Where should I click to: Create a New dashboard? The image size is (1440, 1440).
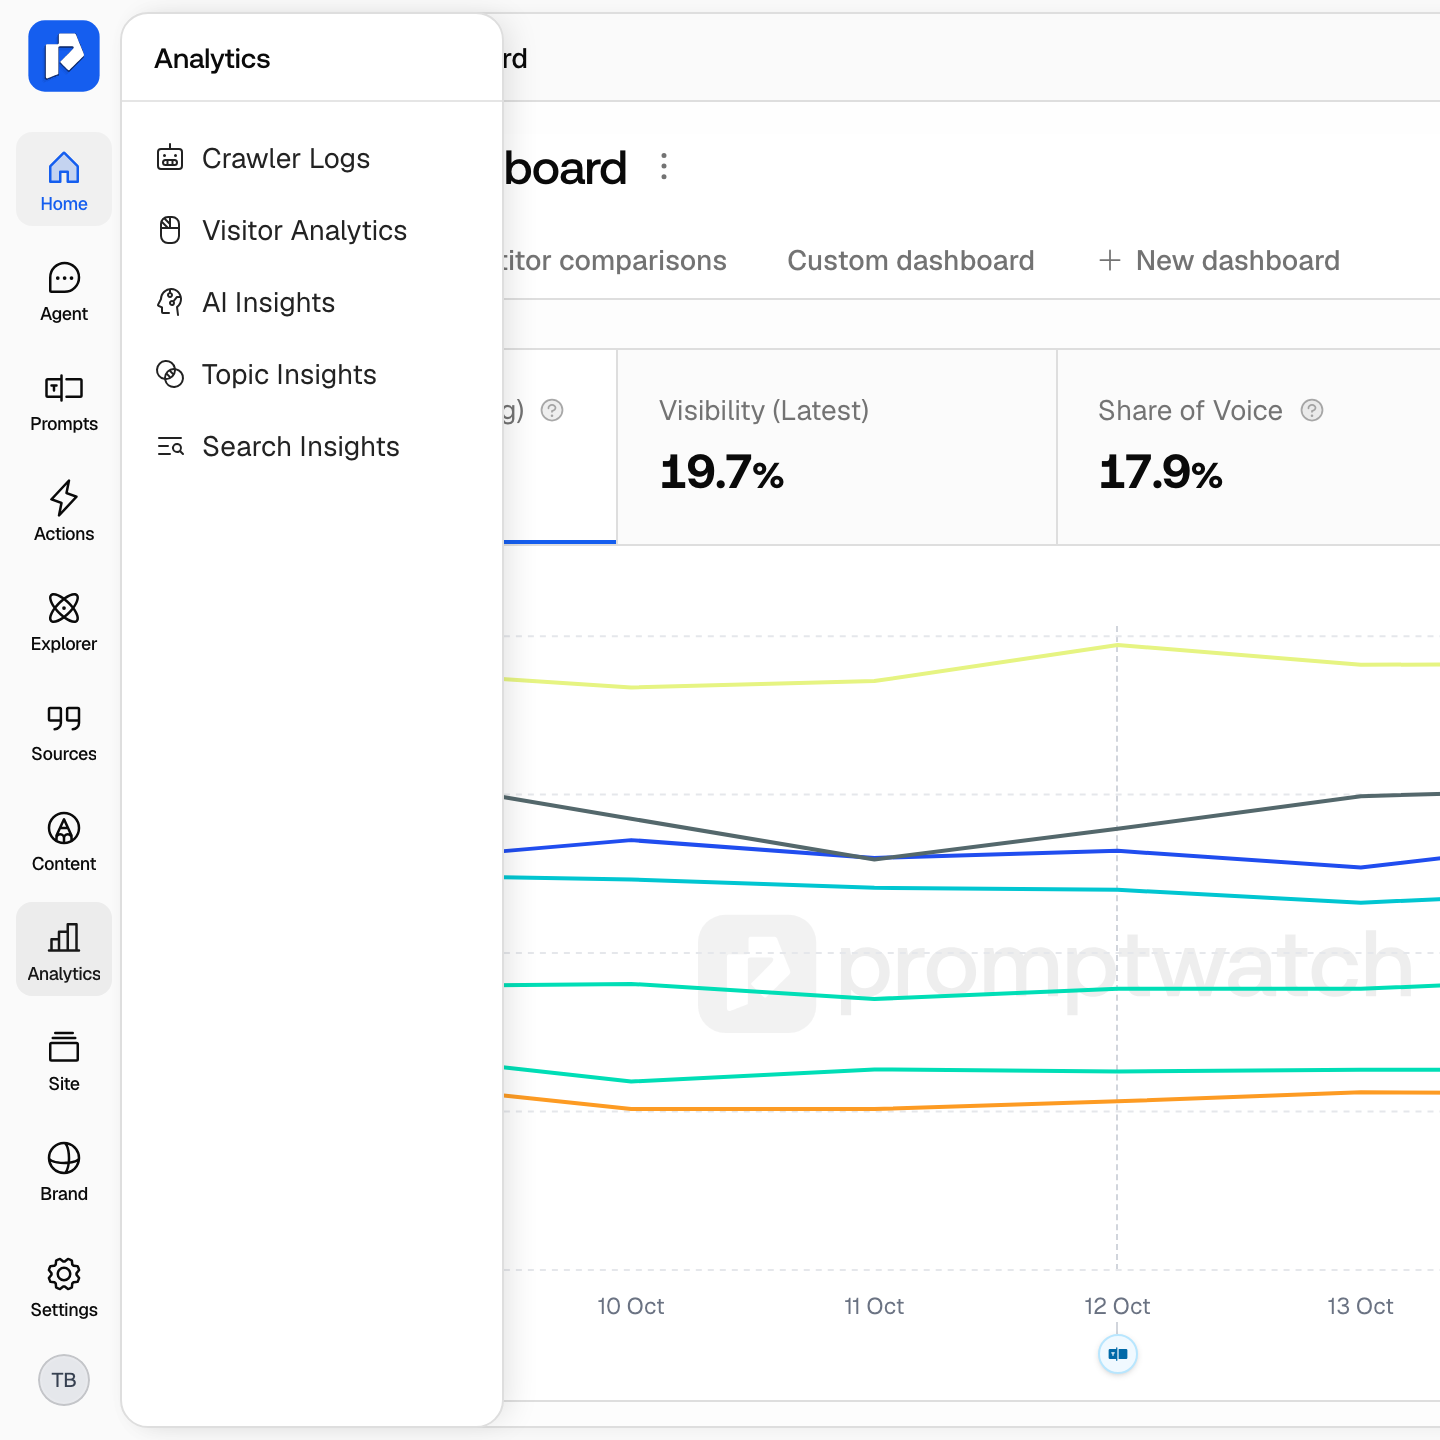tap(1219, 260)
